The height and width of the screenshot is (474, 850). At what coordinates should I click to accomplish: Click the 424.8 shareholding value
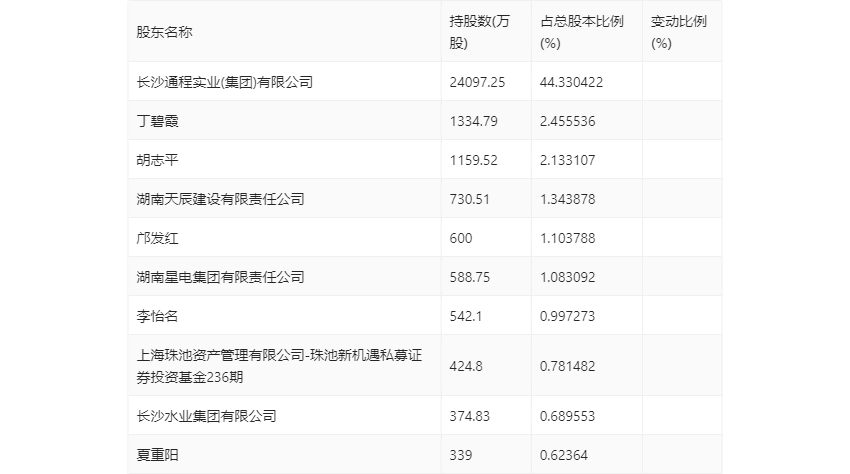[466, 366]
